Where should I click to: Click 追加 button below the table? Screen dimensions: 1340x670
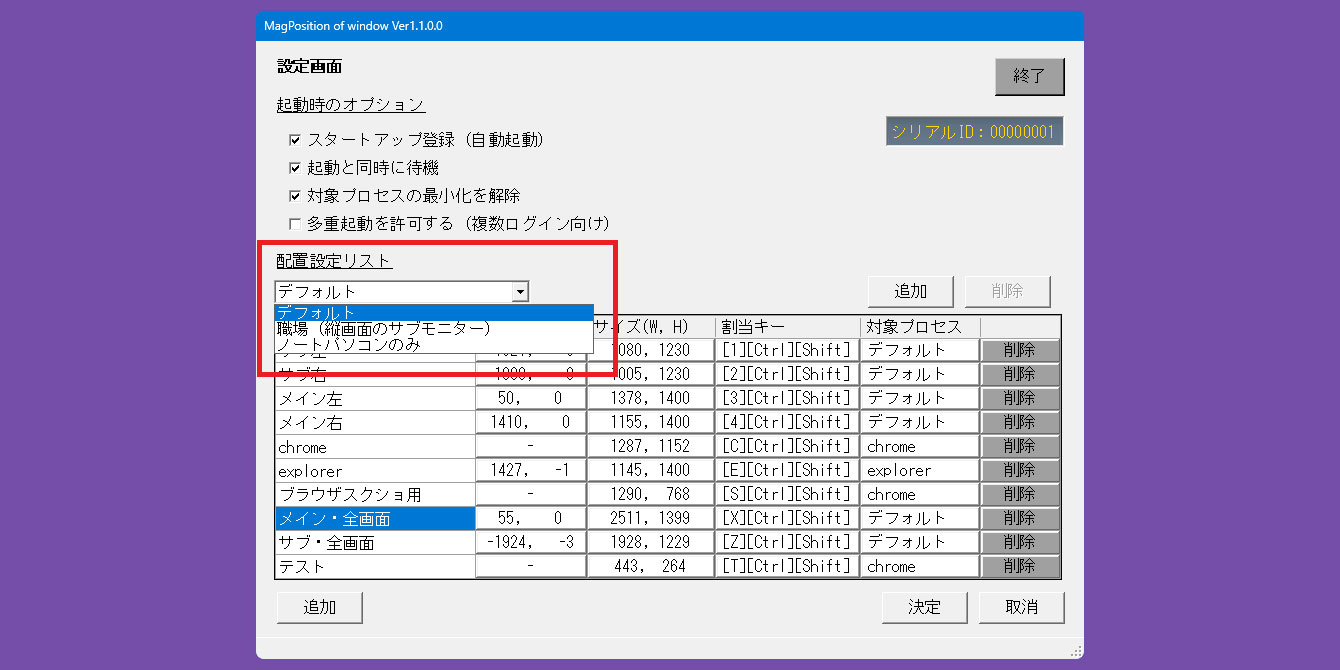(319, 607)
